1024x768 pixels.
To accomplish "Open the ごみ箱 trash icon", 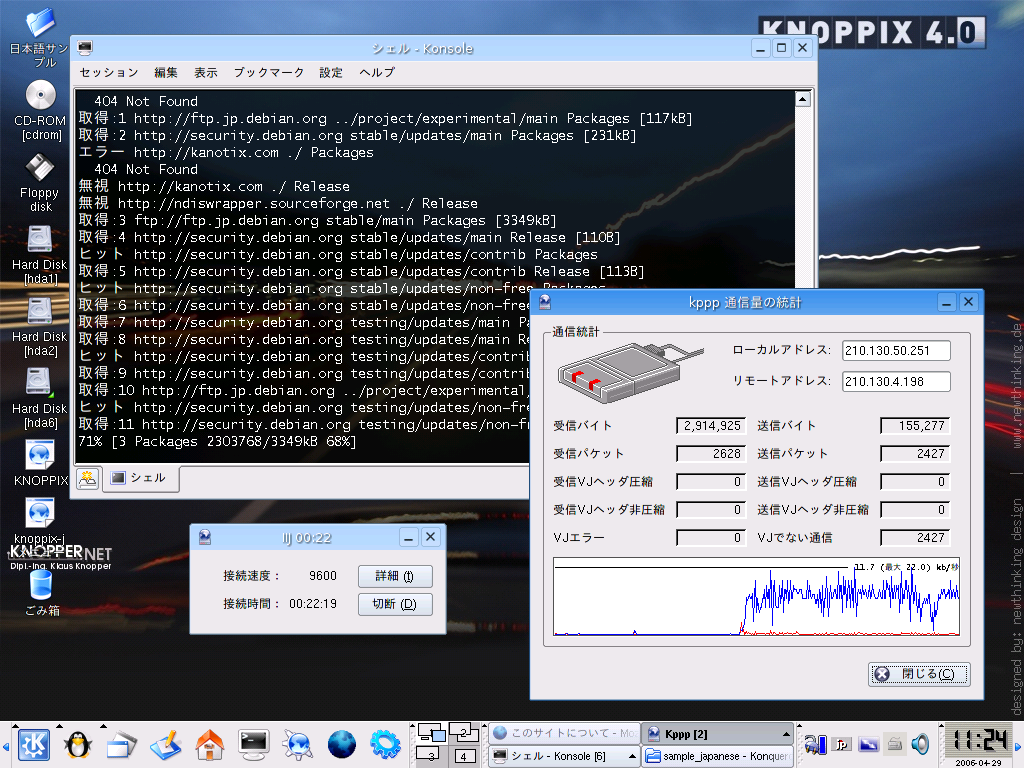I will pos(41,593).
